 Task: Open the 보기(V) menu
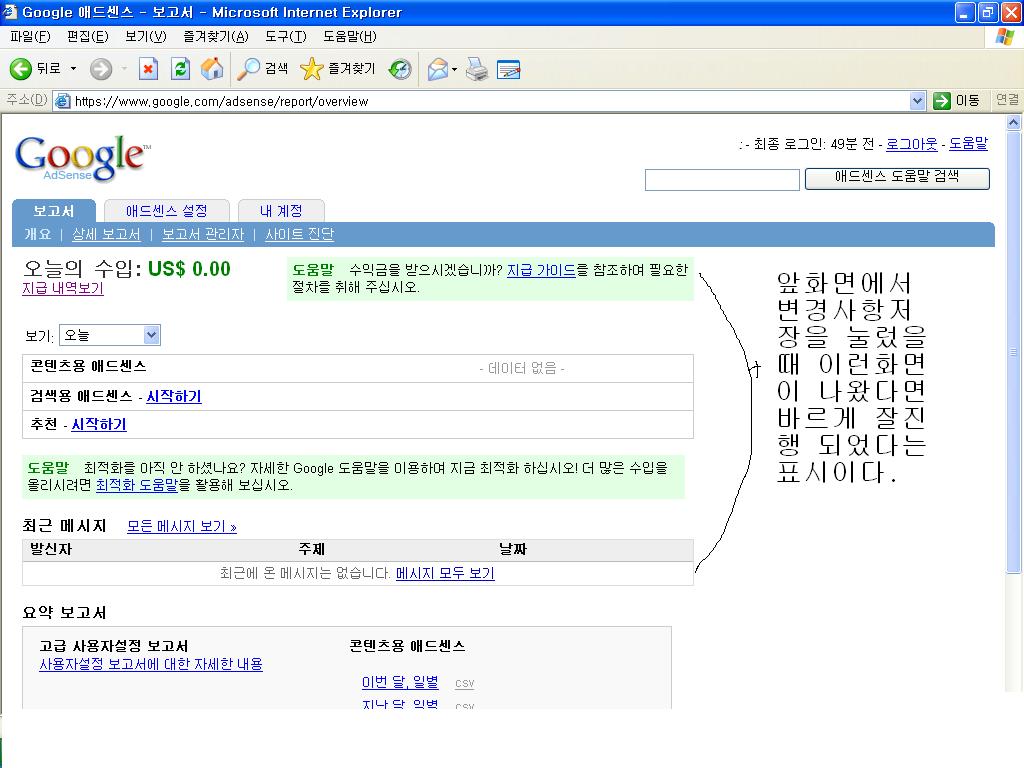click(146, 37)
